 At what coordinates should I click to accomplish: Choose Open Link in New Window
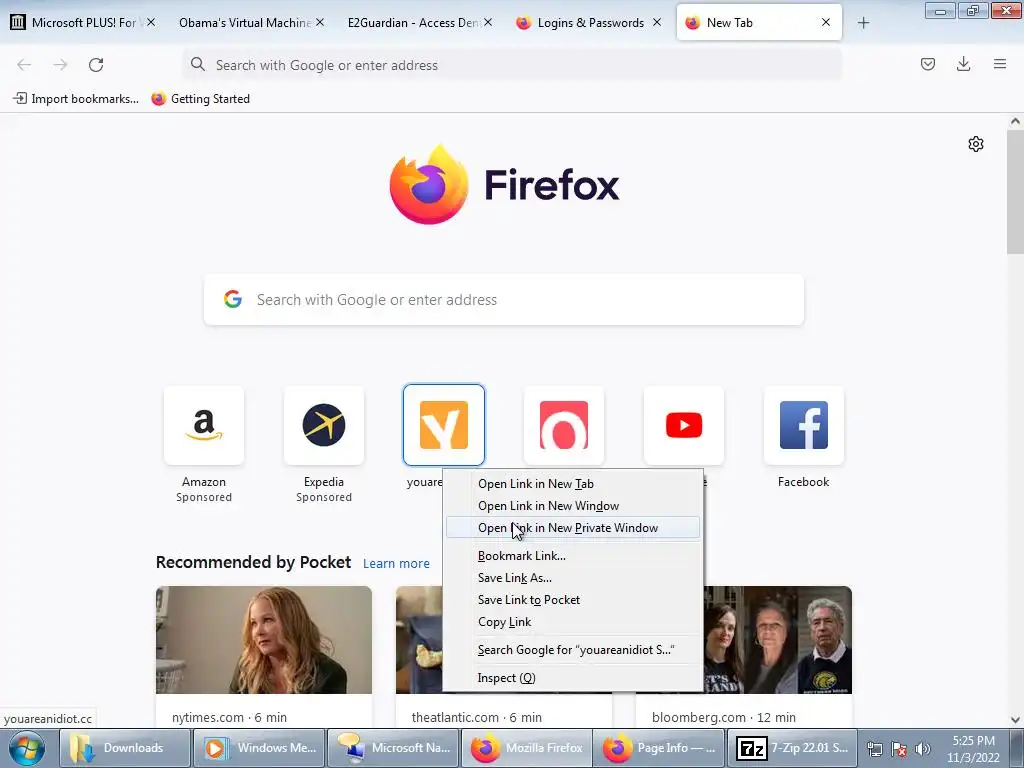[573, 506]
